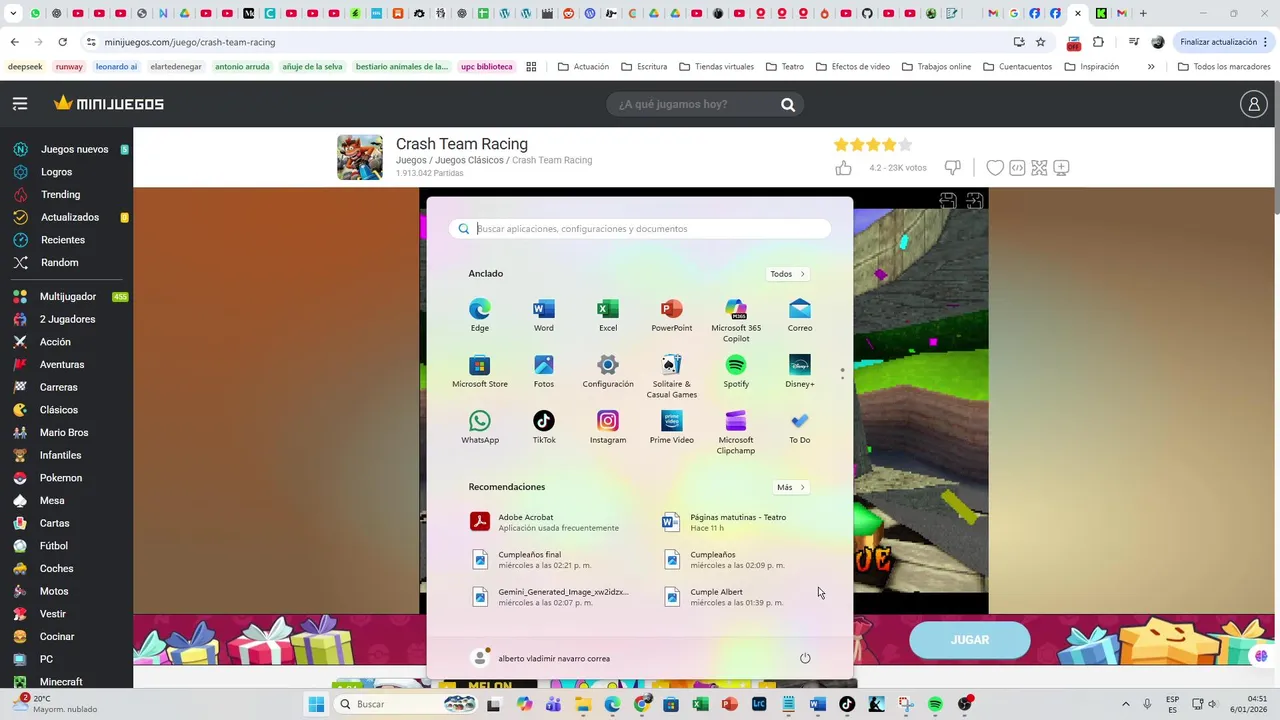Click the Minijuegos logo

[109, 104]
